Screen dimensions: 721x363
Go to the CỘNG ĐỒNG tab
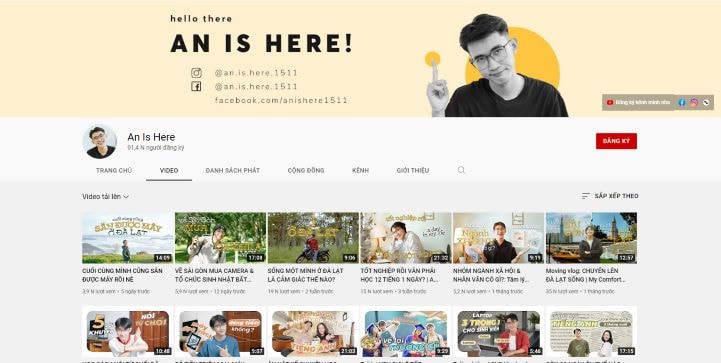(306, 170)
